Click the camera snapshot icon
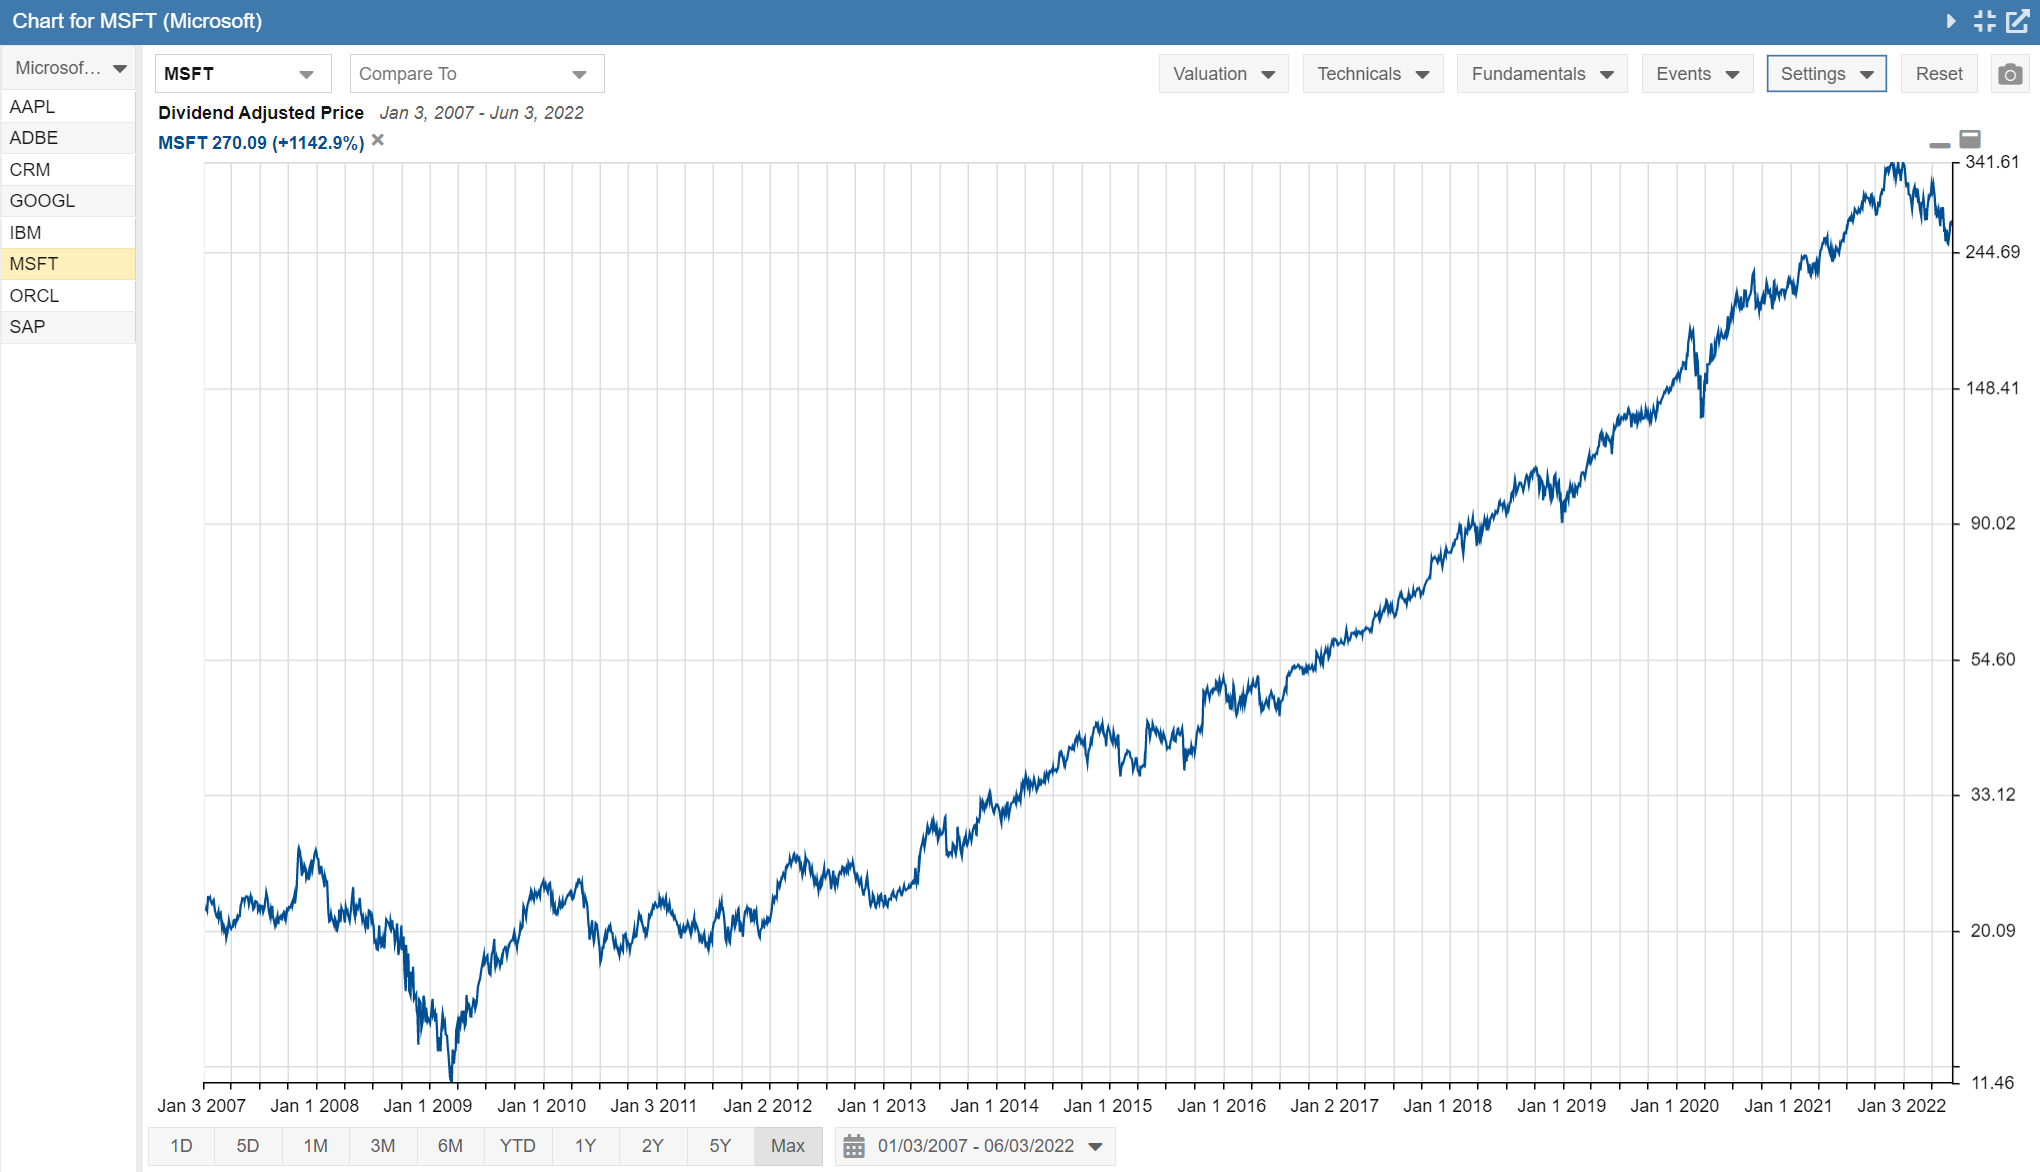This screenshot has height=1172, width=2040. point(2010,74)
